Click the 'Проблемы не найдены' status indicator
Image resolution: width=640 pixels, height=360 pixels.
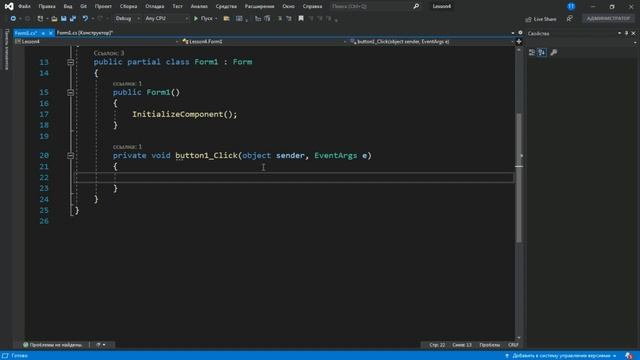pos(53,345)
